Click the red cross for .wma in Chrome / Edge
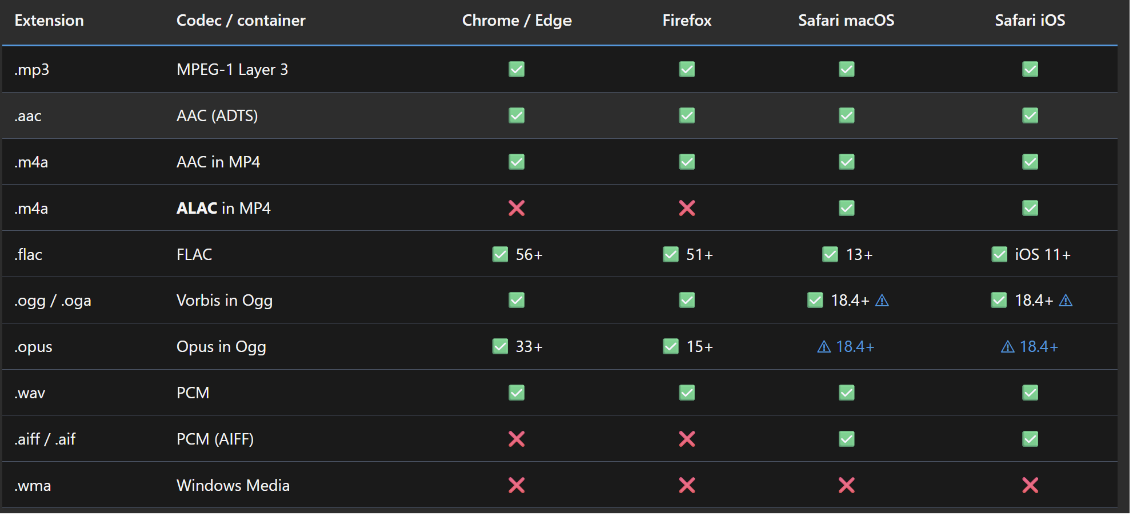Viewport: 1130px width, 514px height. 516,485
